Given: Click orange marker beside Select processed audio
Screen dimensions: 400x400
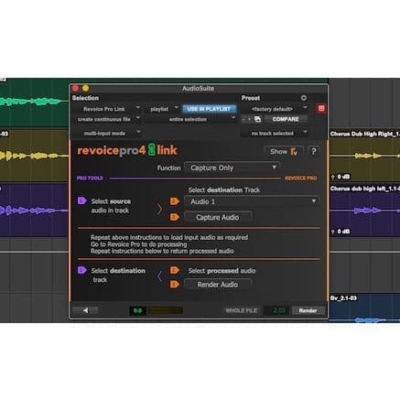Looking at the screenshot, I should [x=175, y=270].
